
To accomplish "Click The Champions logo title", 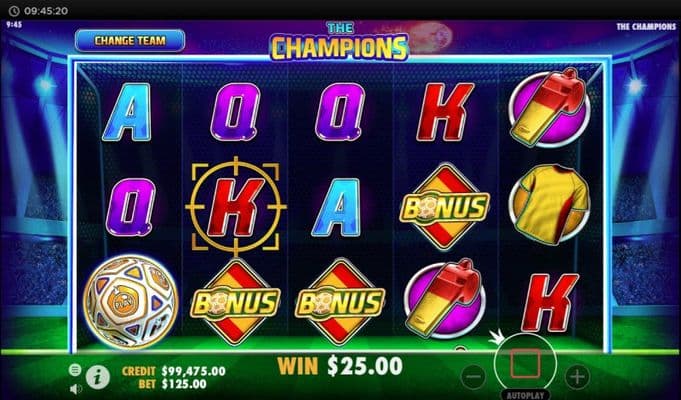I will [x=340, y=41].
